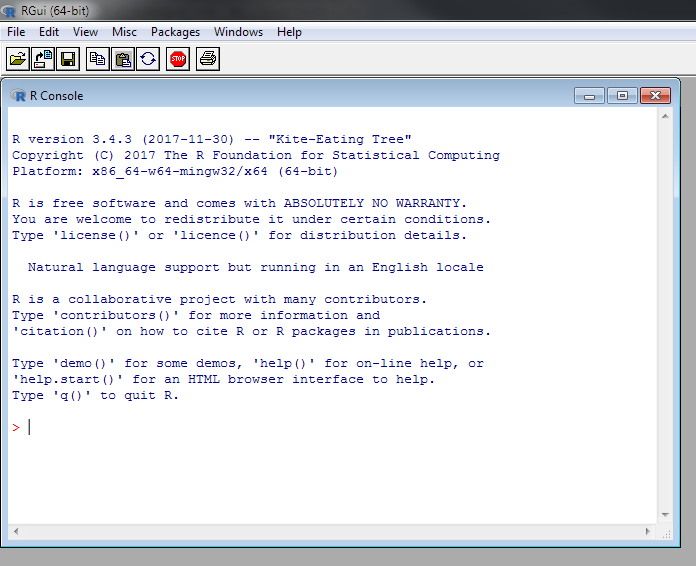This screenshot has height=566, width=696.
Task: Click the console scrollbar up arrow
Action: point(664,116)
